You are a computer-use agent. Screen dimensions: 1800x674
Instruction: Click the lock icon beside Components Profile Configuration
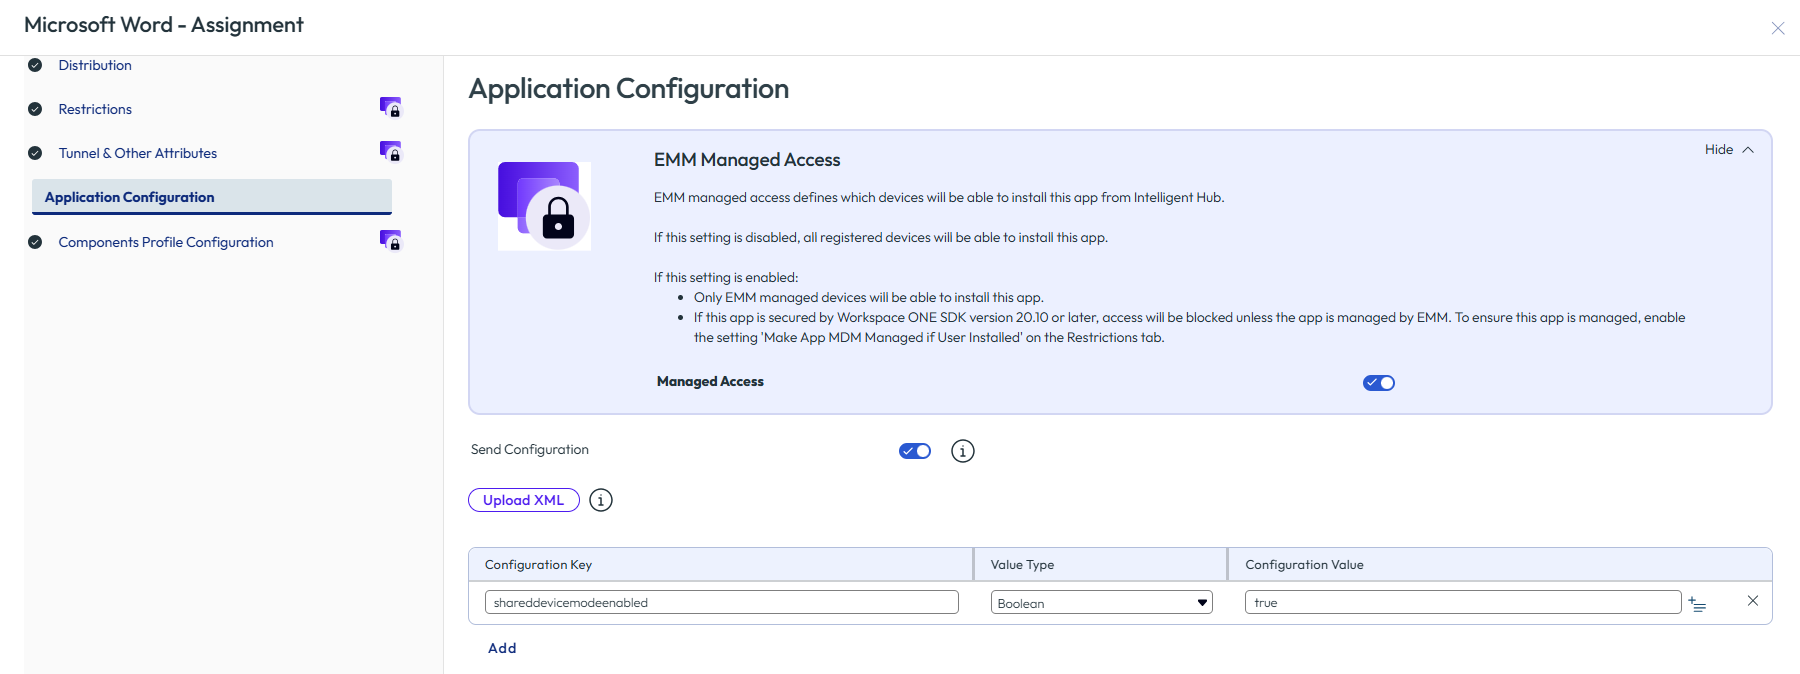390,240
